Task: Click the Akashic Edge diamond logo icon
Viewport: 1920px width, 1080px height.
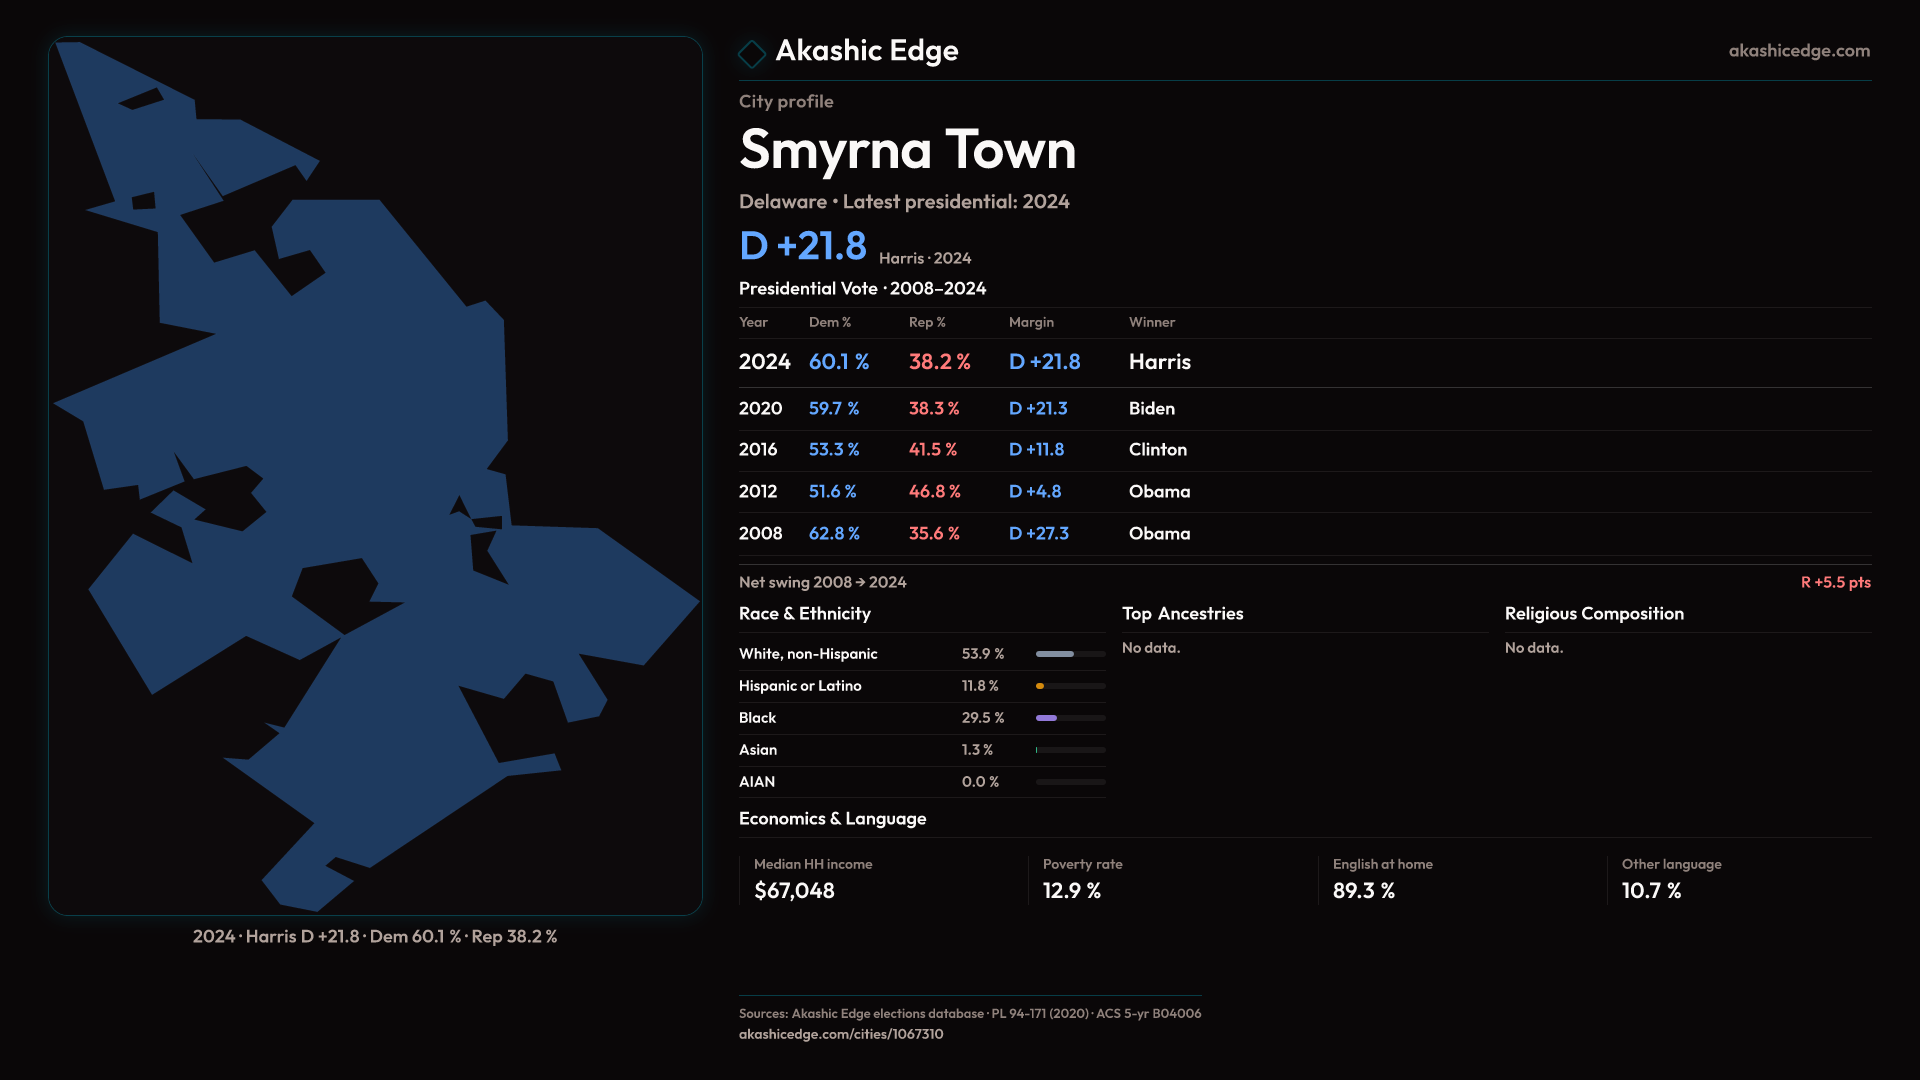Action: coord(751,53)
